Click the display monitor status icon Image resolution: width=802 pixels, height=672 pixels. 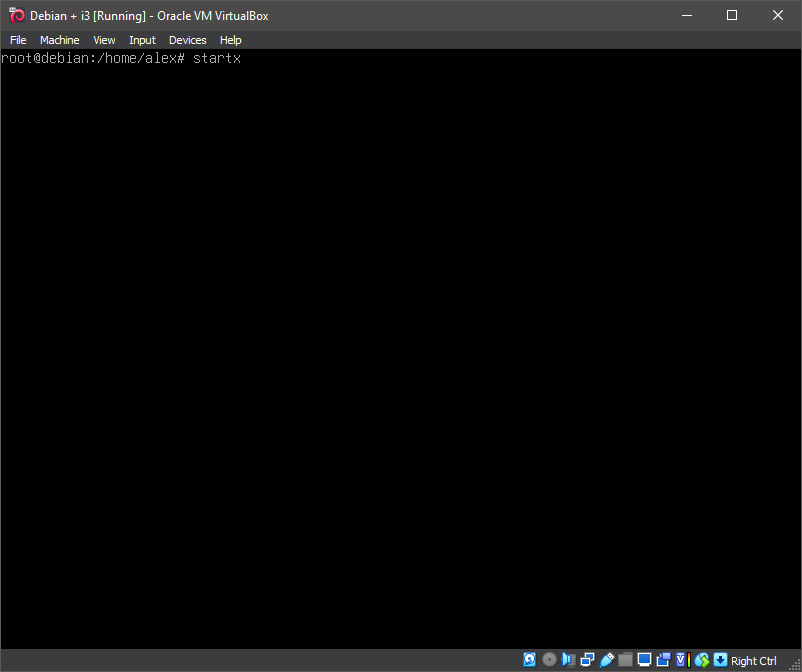click(x=644, y=660)
